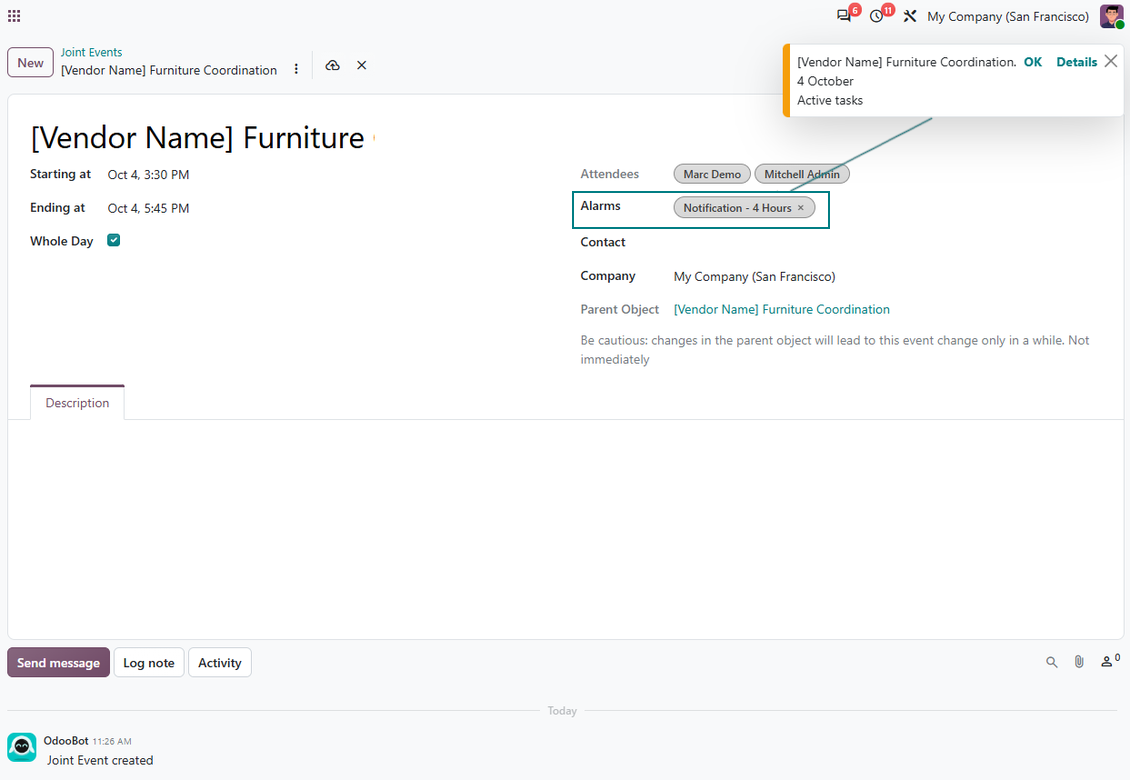Click the Send message button
1130x780 pixels.
(58, 662)
